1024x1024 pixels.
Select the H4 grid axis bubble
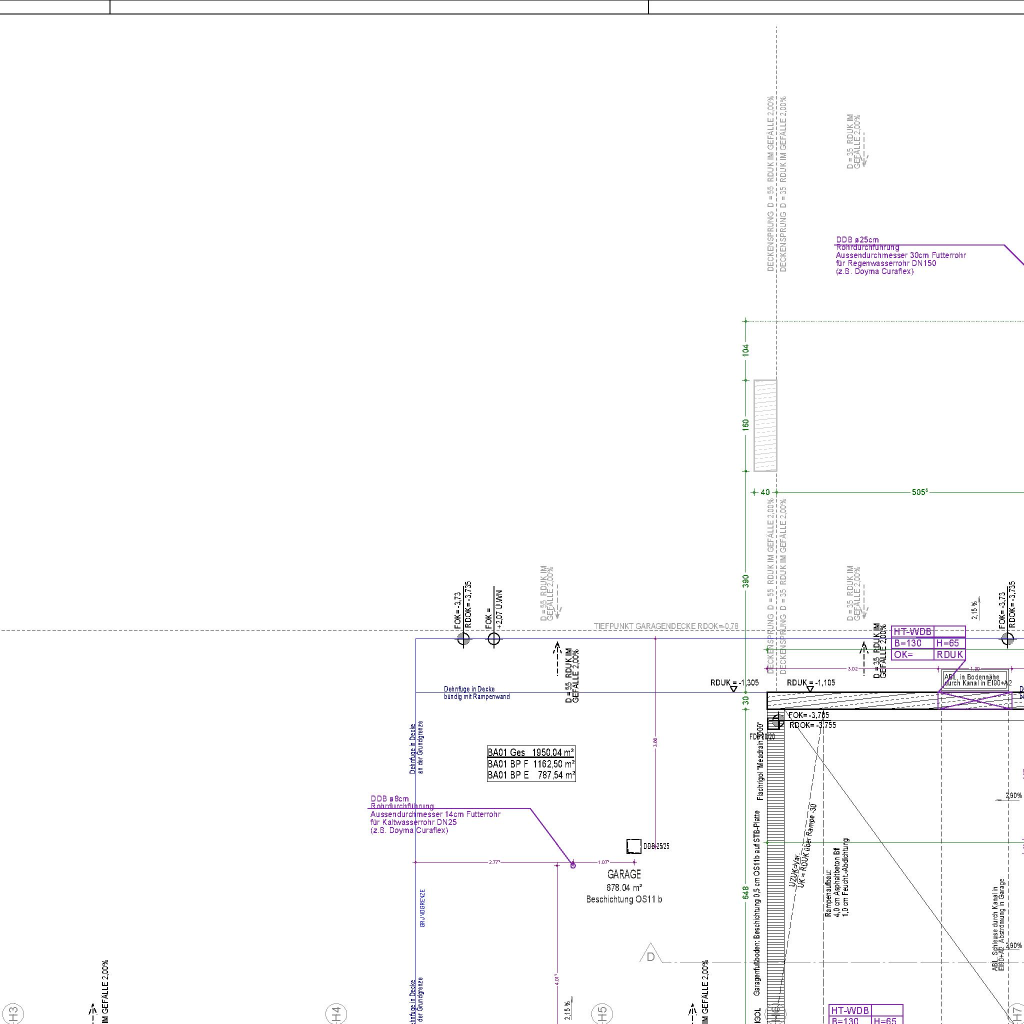[x=336, y=1013]
